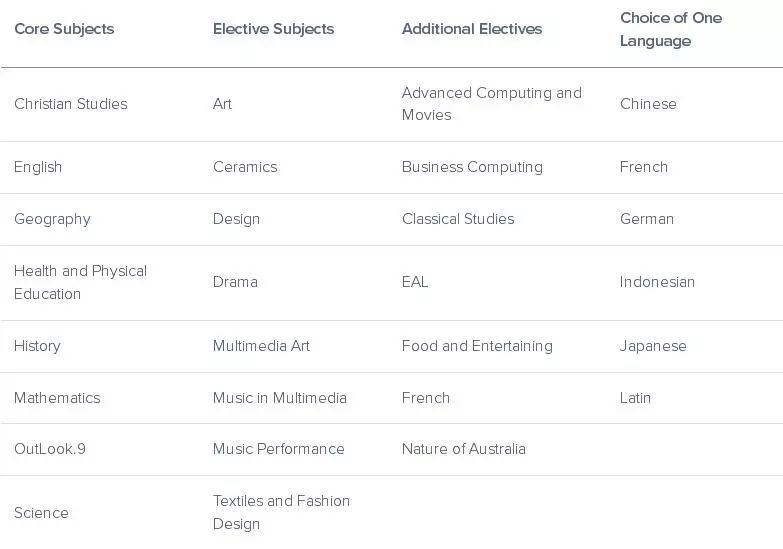Select Chinese in the language column
This screenshot has height=549, width=783.
(648, 104)
